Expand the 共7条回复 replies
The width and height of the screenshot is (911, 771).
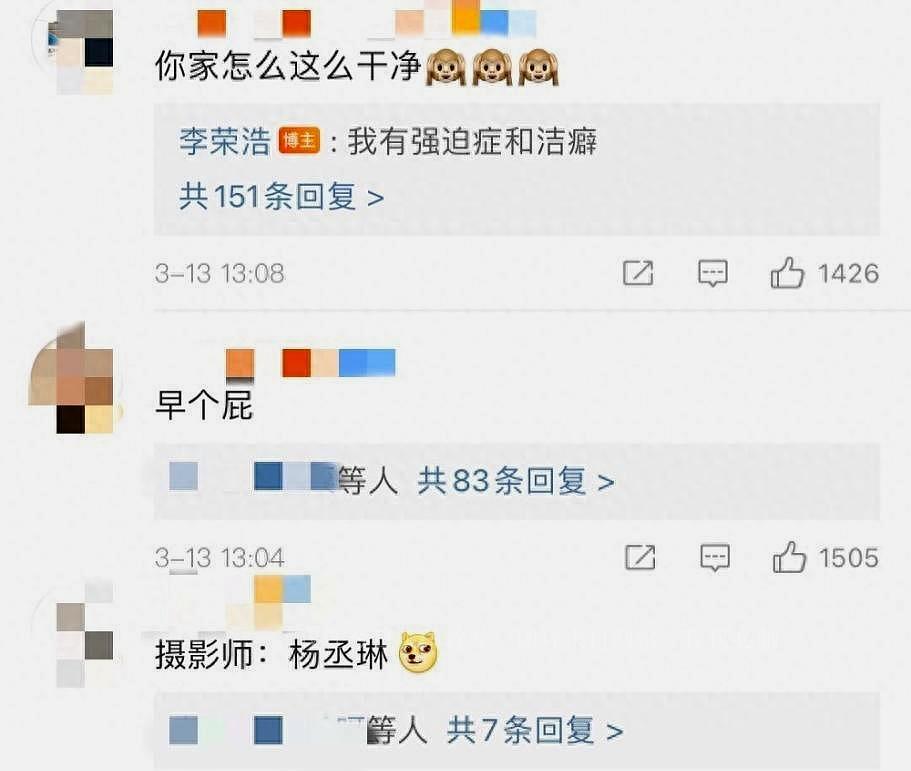click(x=535, y=730)
